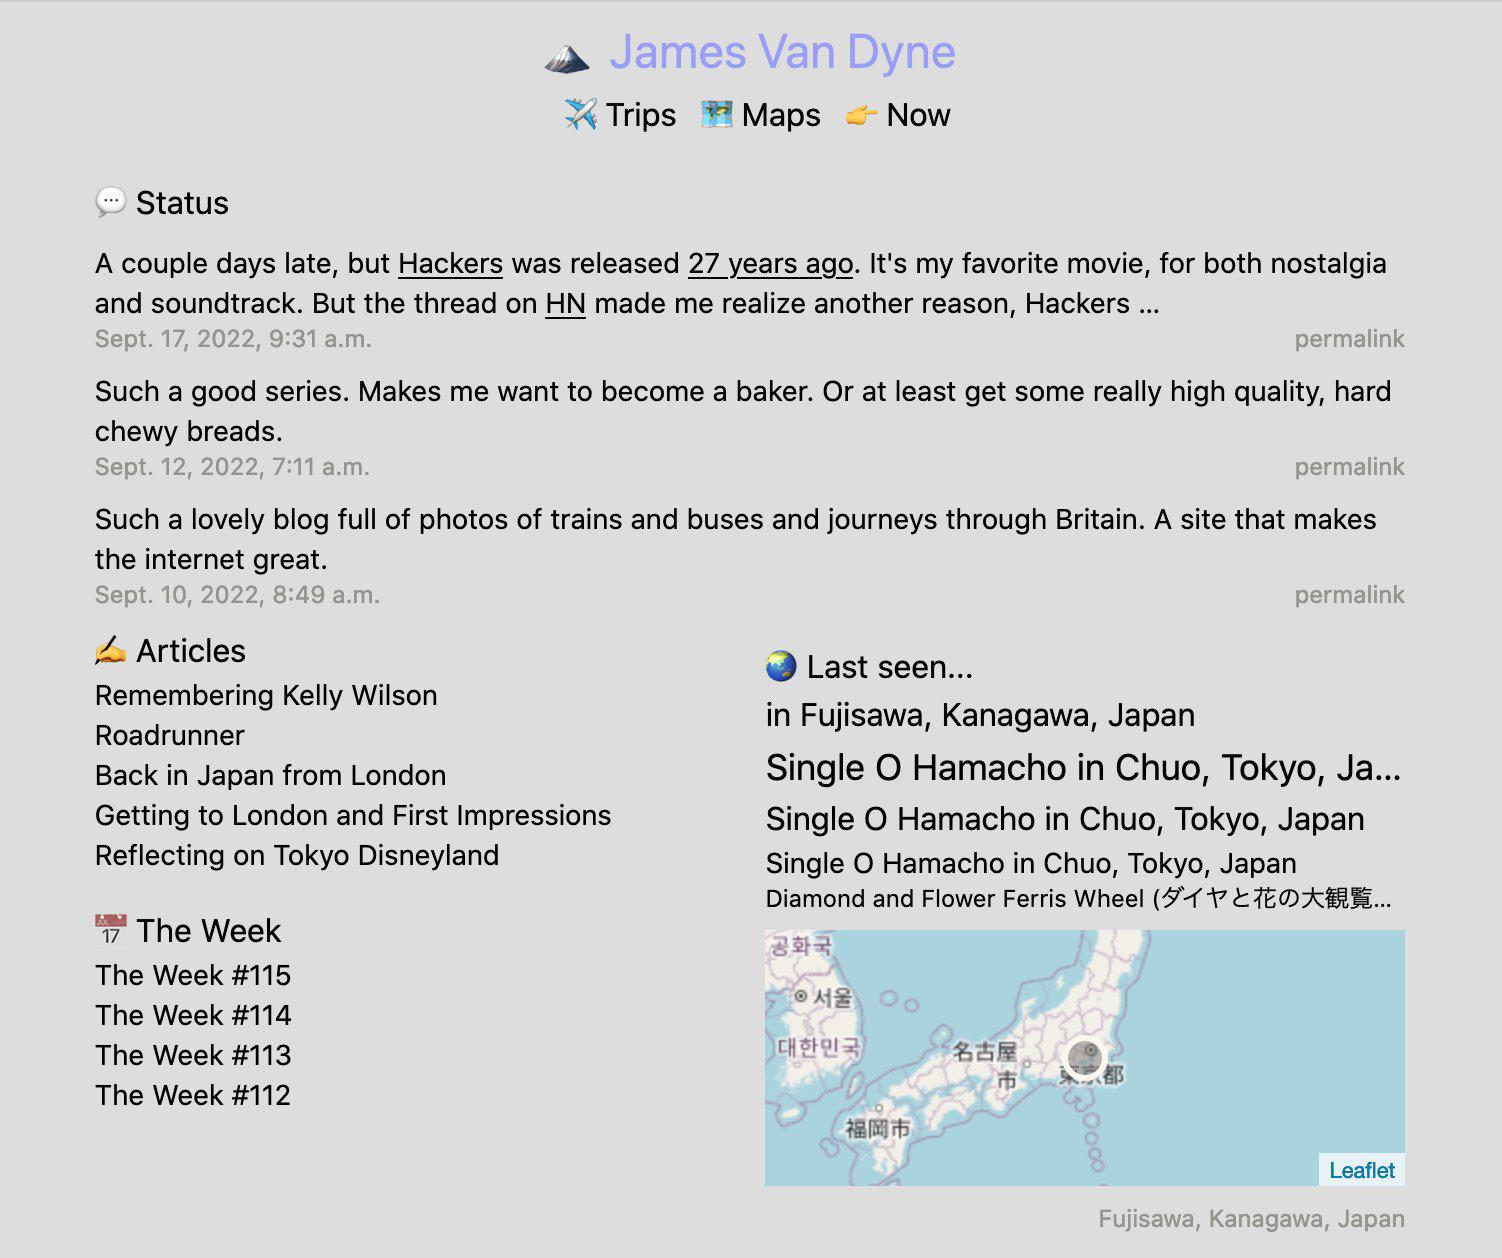Screen dimensions: 1502x1258
Task: Click the airplane icon next to Trips
Action: click(580, 115)
